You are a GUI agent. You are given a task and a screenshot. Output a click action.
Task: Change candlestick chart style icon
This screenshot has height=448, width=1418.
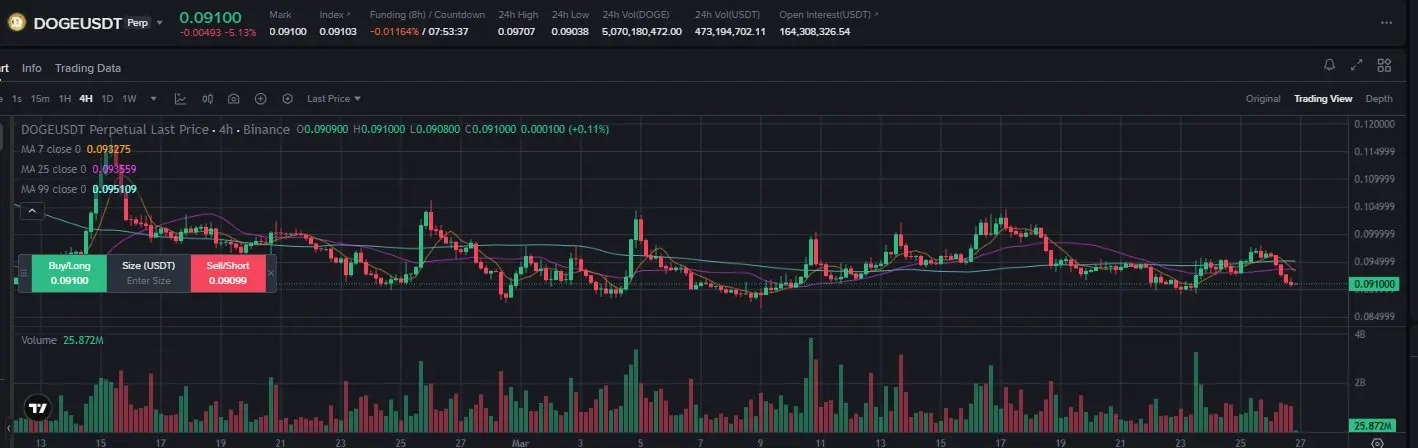click(x=208, y=99)
